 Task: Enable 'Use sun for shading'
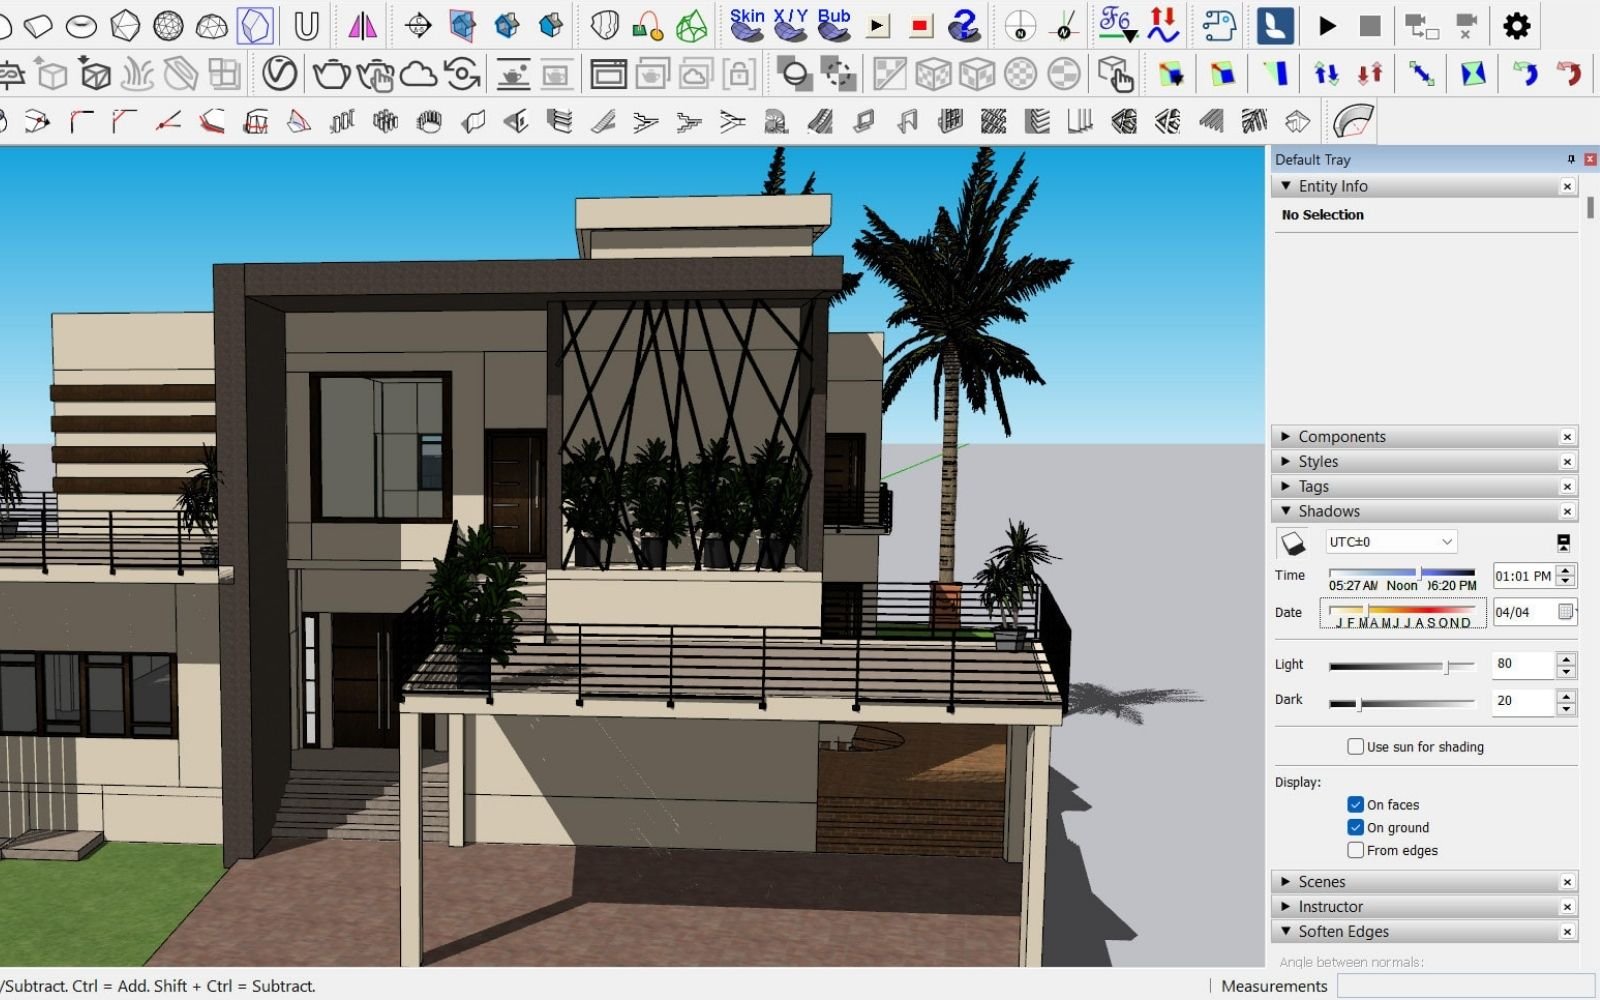(x=1356, y=746)
